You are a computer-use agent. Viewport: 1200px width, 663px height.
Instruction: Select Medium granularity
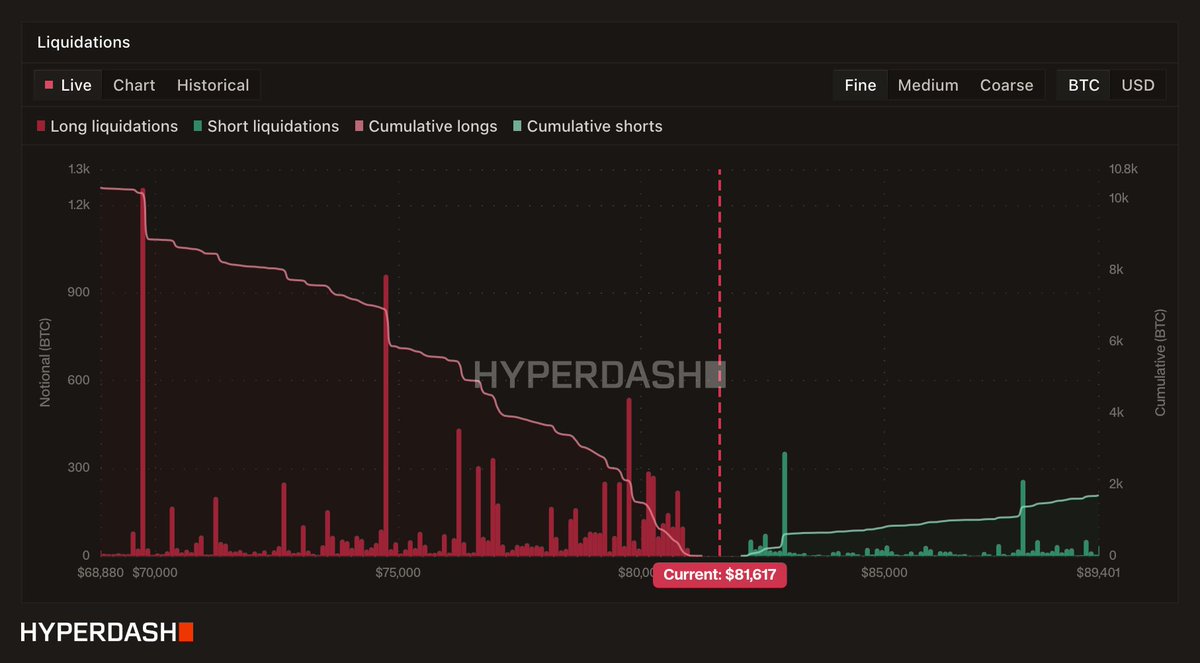928,85
